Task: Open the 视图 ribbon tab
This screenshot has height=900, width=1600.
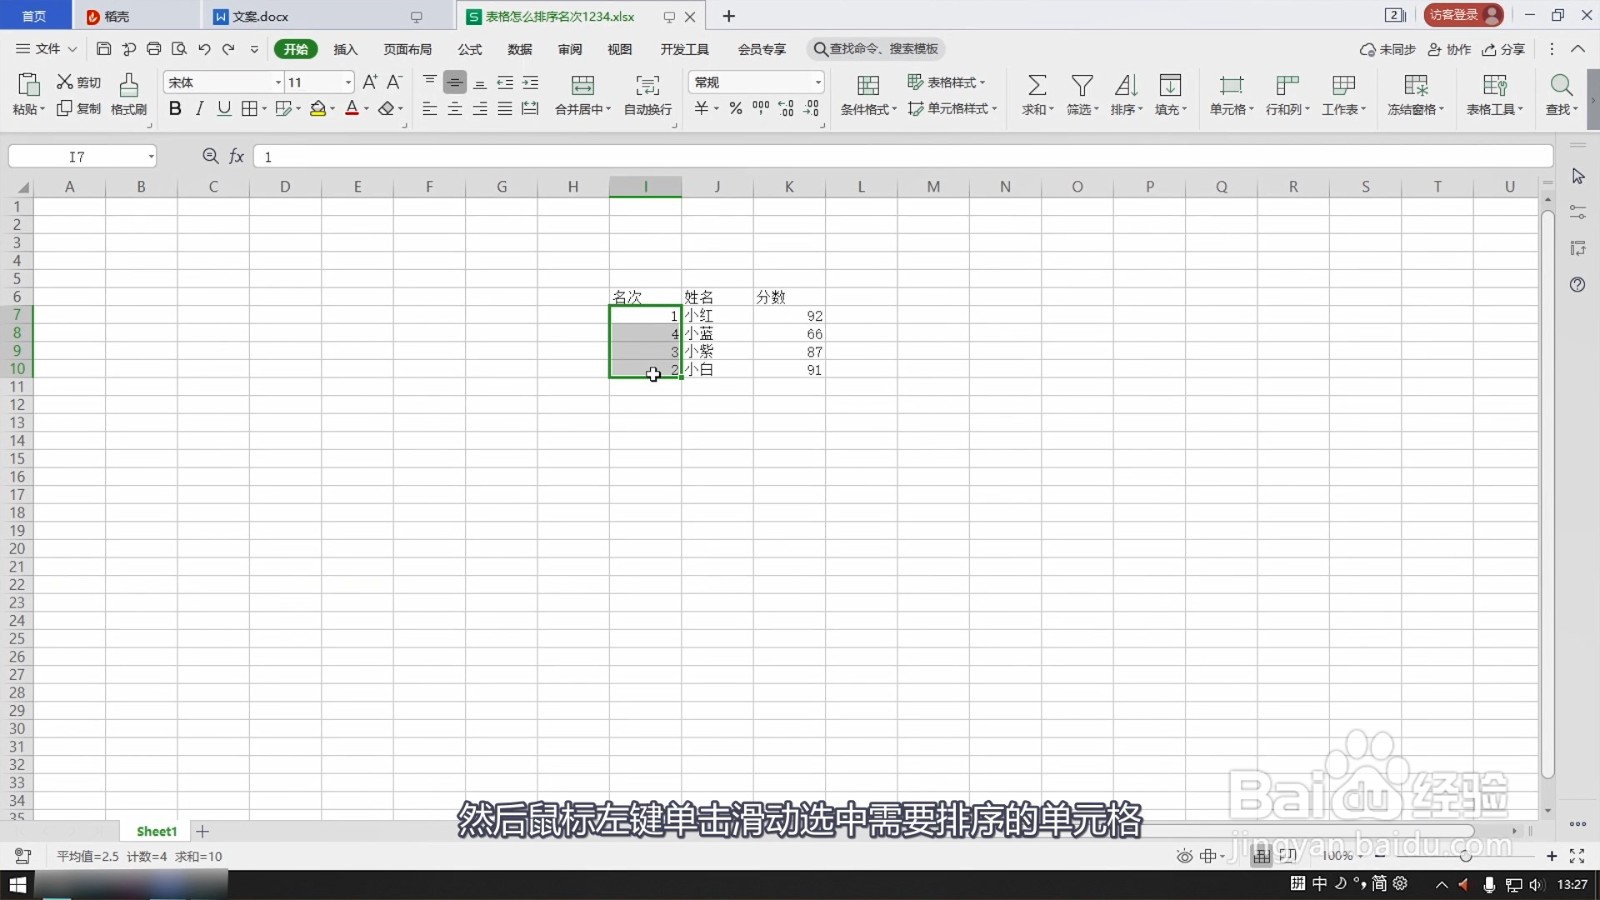Action: point(620,49)
